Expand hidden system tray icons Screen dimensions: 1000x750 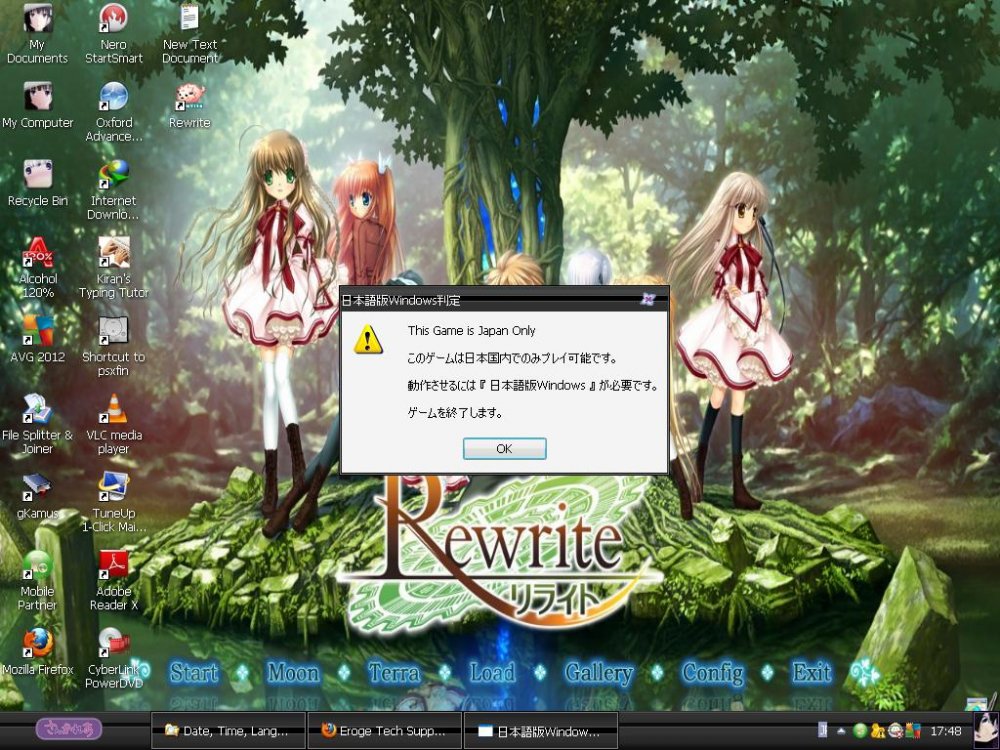(x=842, y=731)
